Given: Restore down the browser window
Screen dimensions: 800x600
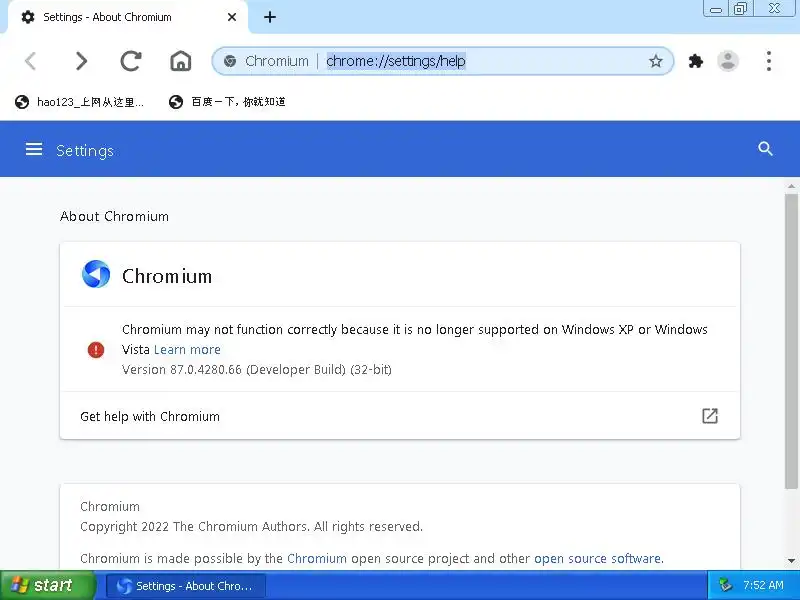Looking at the screenshot, I should (740, 8).
